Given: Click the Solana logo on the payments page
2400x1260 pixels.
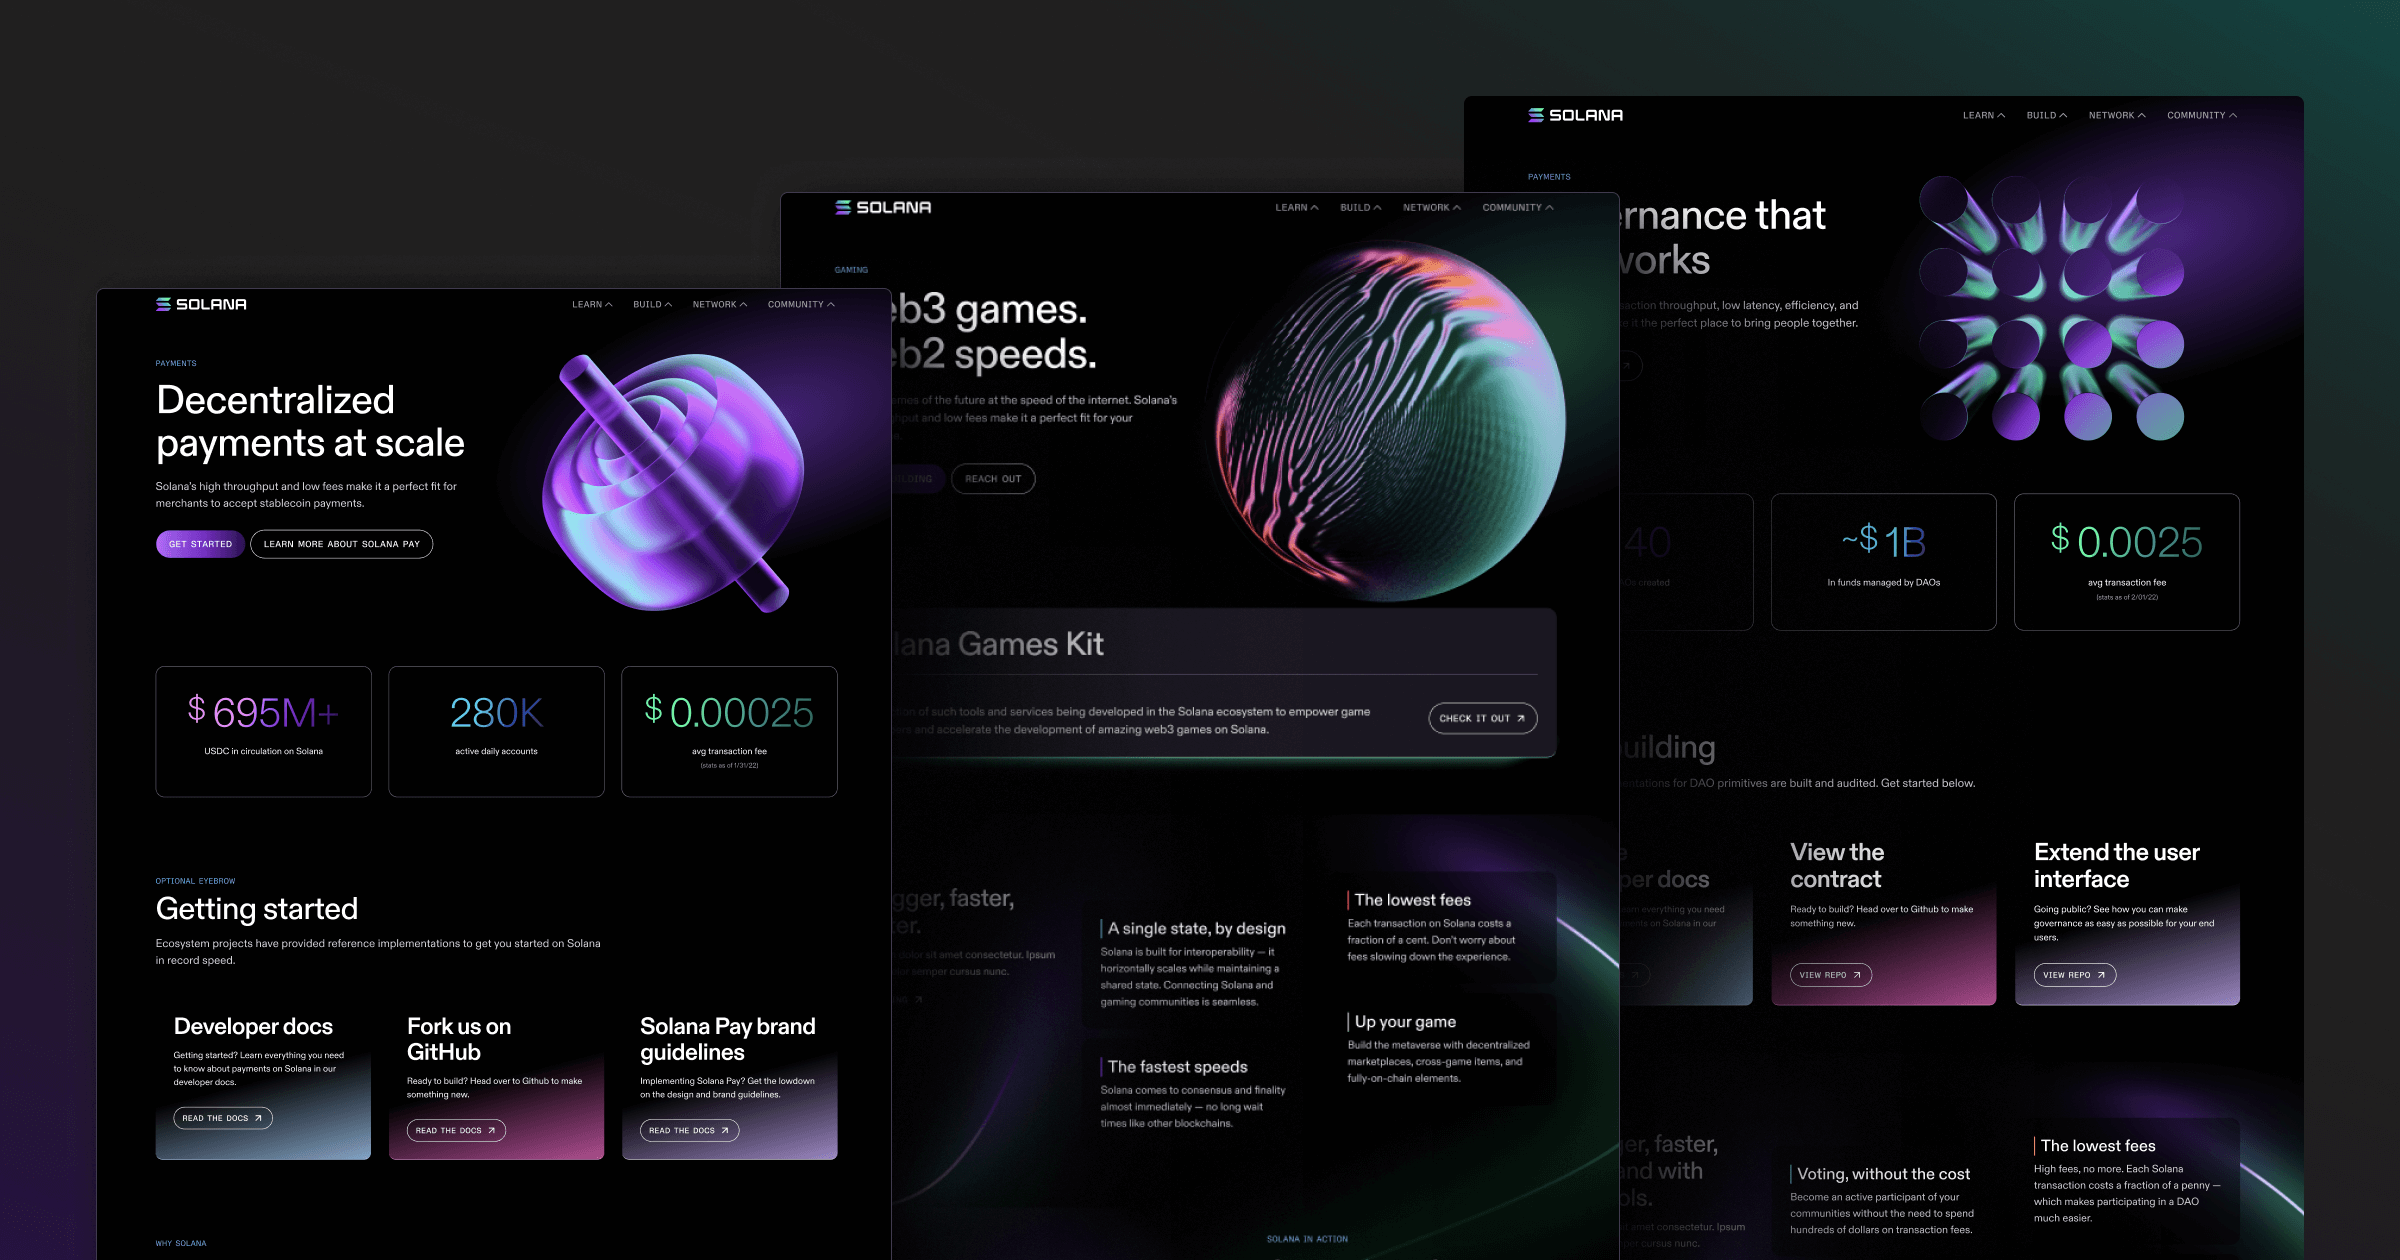Looking at the screenshot, I should click(200, 303).
